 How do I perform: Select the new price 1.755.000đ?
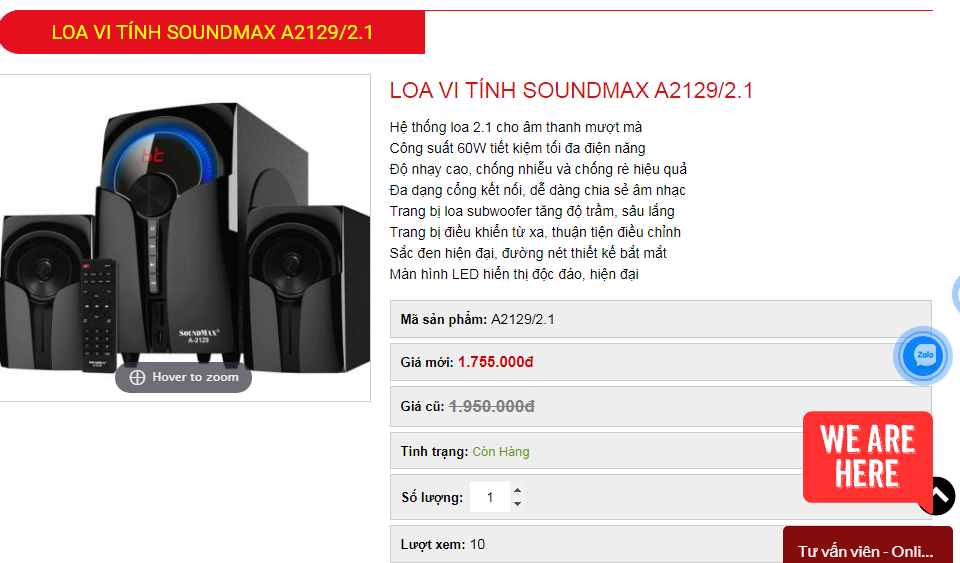495,362
